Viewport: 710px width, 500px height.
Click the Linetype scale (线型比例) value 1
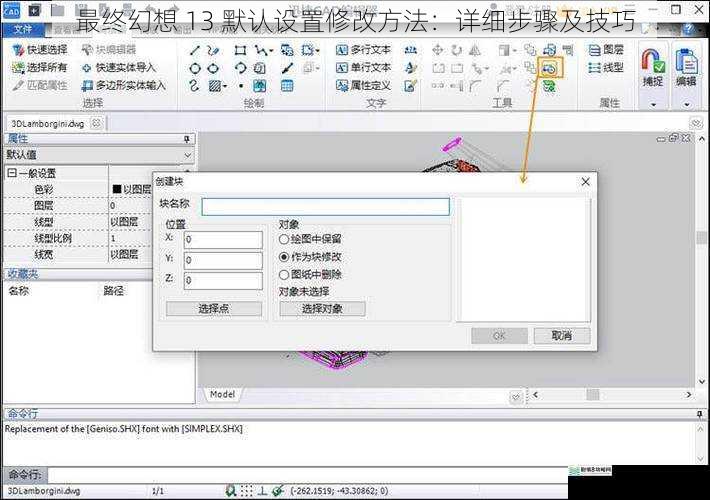coord(113,238)
